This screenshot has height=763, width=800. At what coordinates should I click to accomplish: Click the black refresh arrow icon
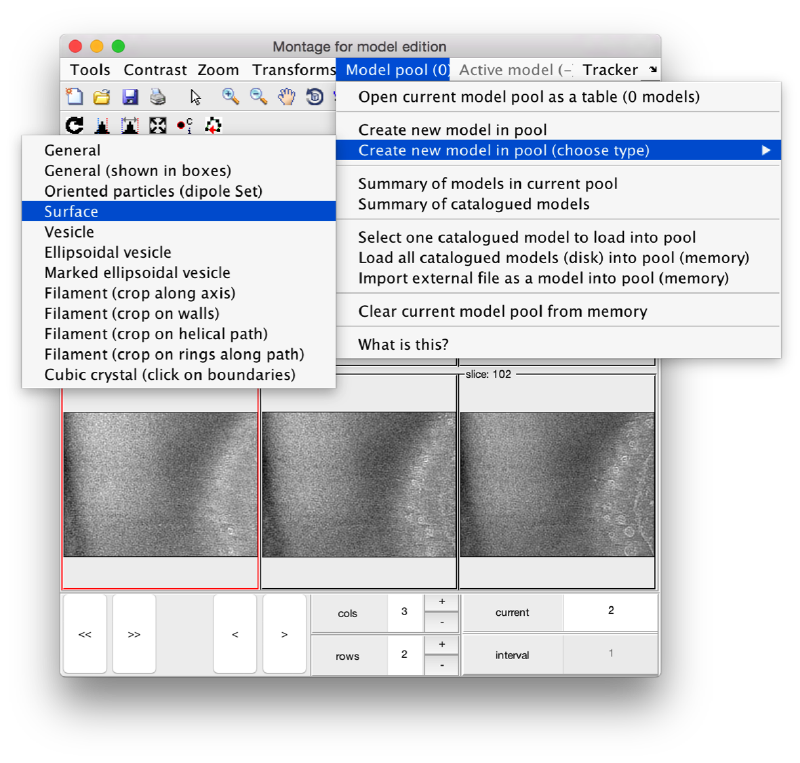pos(74,125)
